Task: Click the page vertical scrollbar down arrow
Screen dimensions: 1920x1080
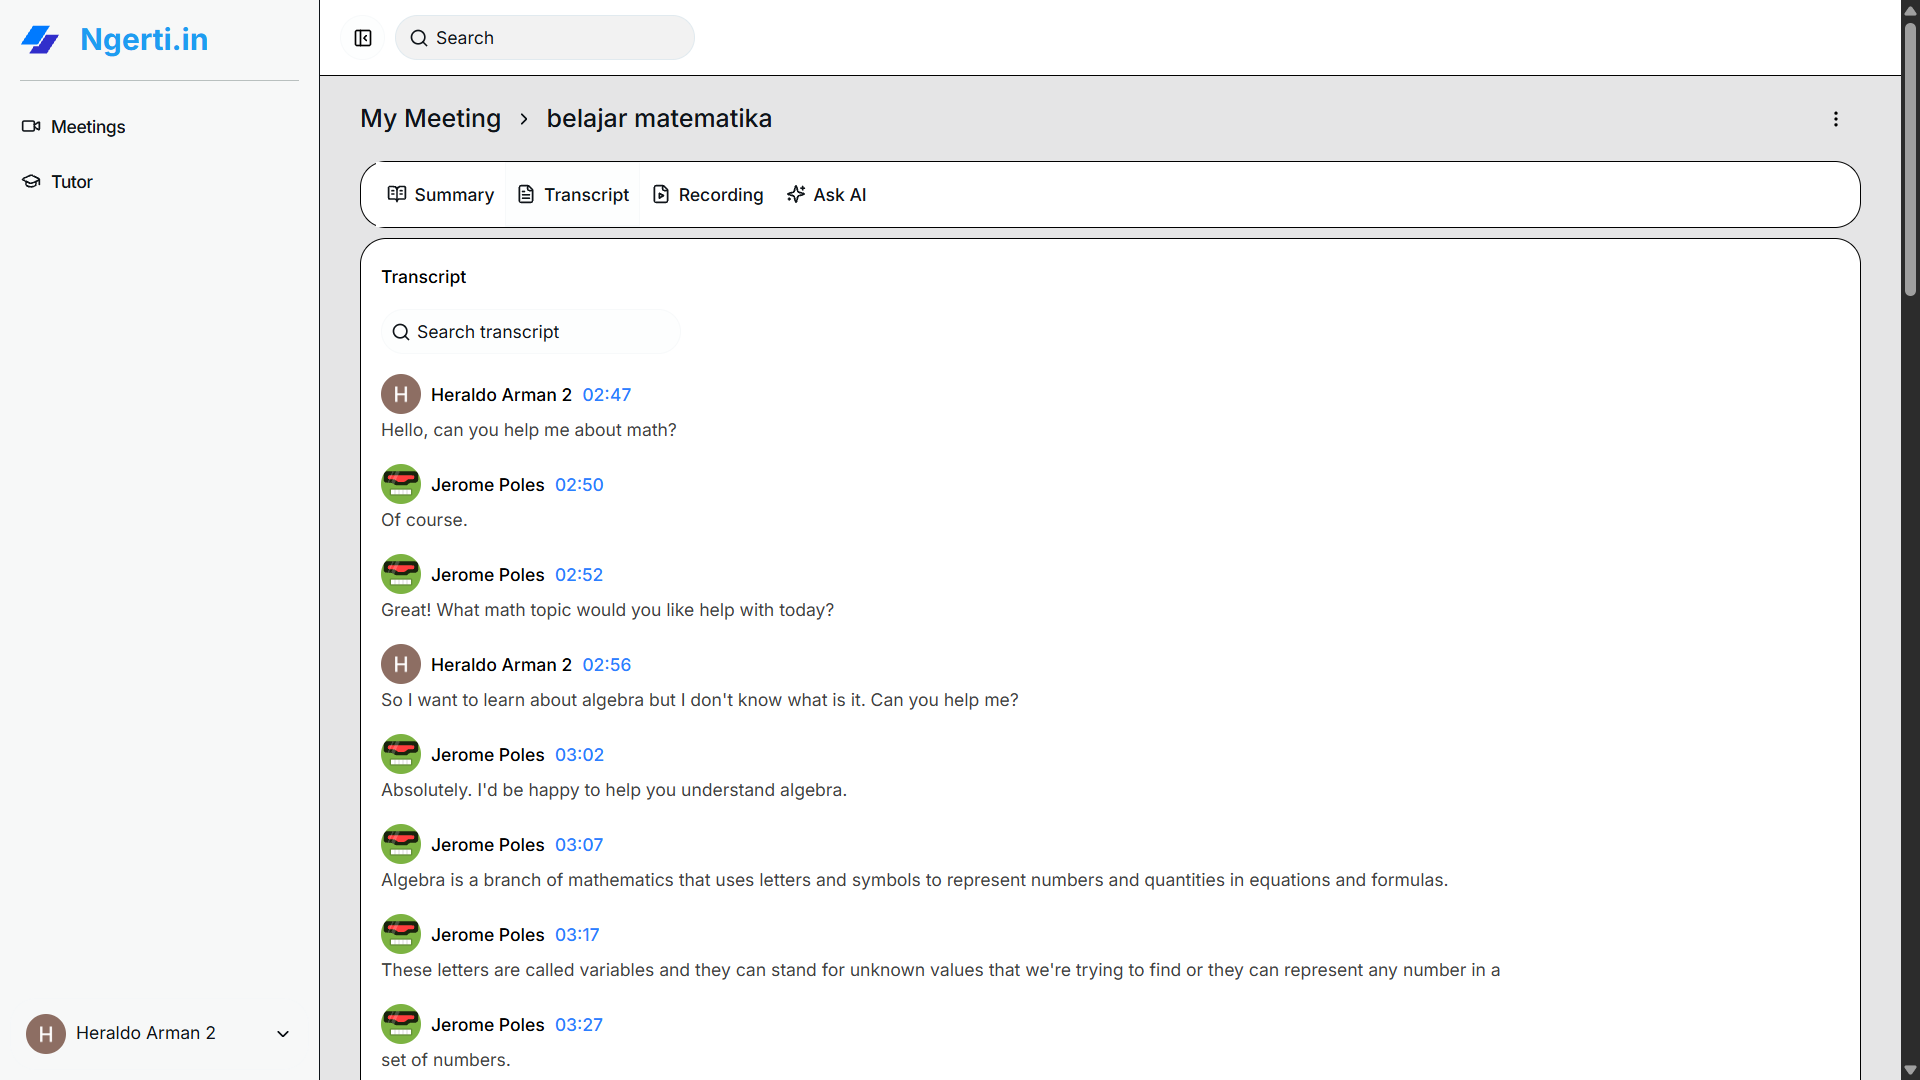Action: click(1910, 1070)
